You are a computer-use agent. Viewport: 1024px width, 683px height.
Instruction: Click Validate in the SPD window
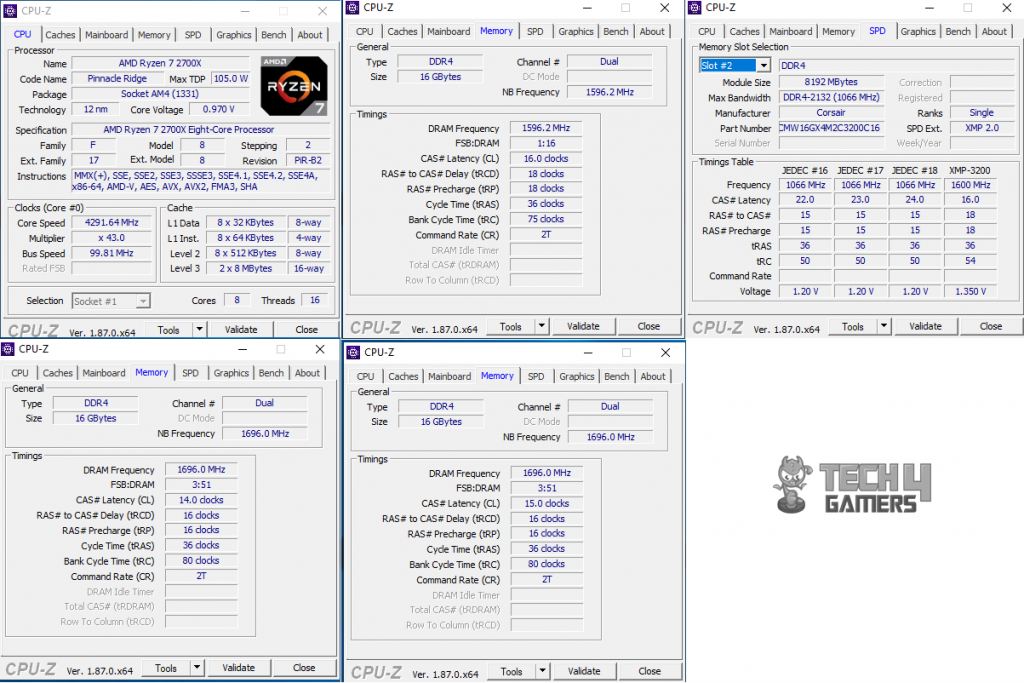tap(925, 326)
